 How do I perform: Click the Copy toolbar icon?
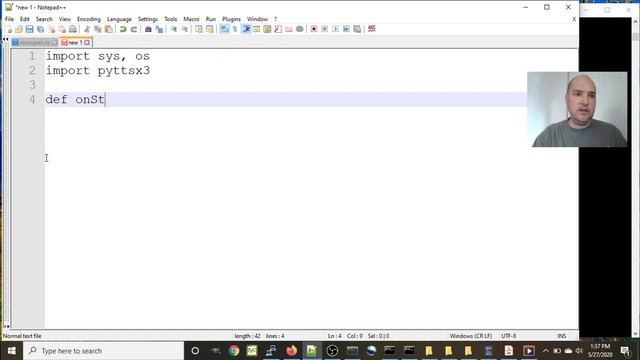[98, 29]
